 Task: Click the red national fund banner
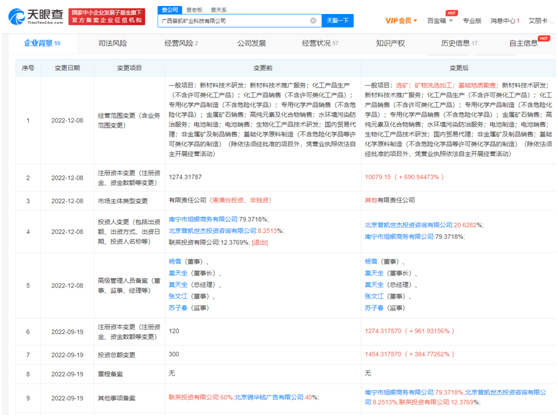point(107,16)
